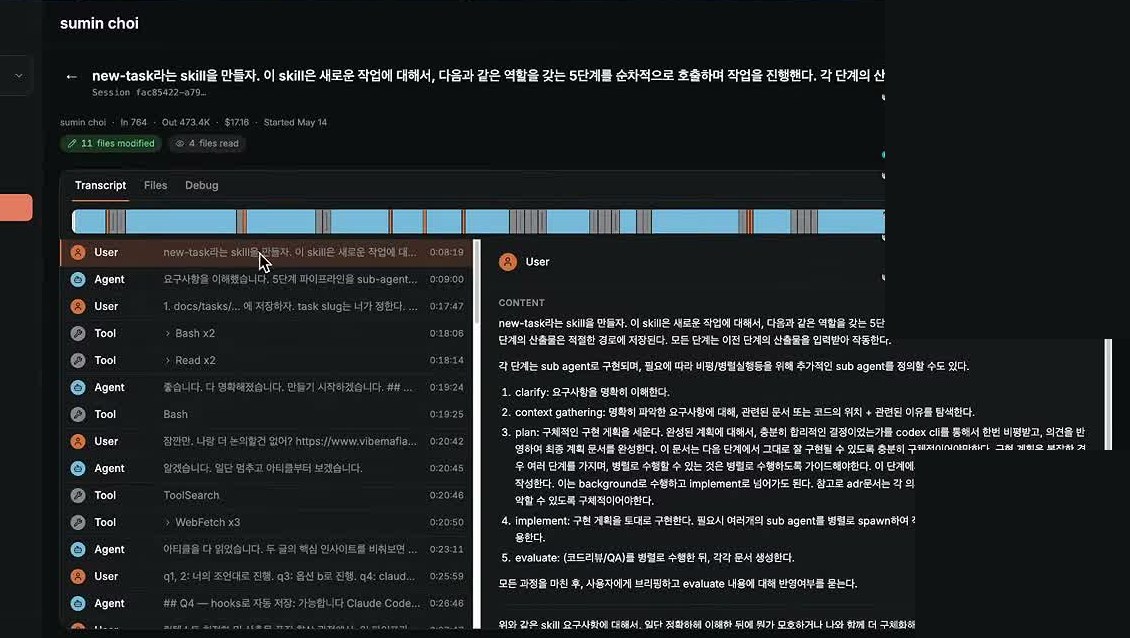The height and width of the screenshot is (638, 1130).
Task: Select the Agent row at 0:26:46
Action: click(267, 603)
